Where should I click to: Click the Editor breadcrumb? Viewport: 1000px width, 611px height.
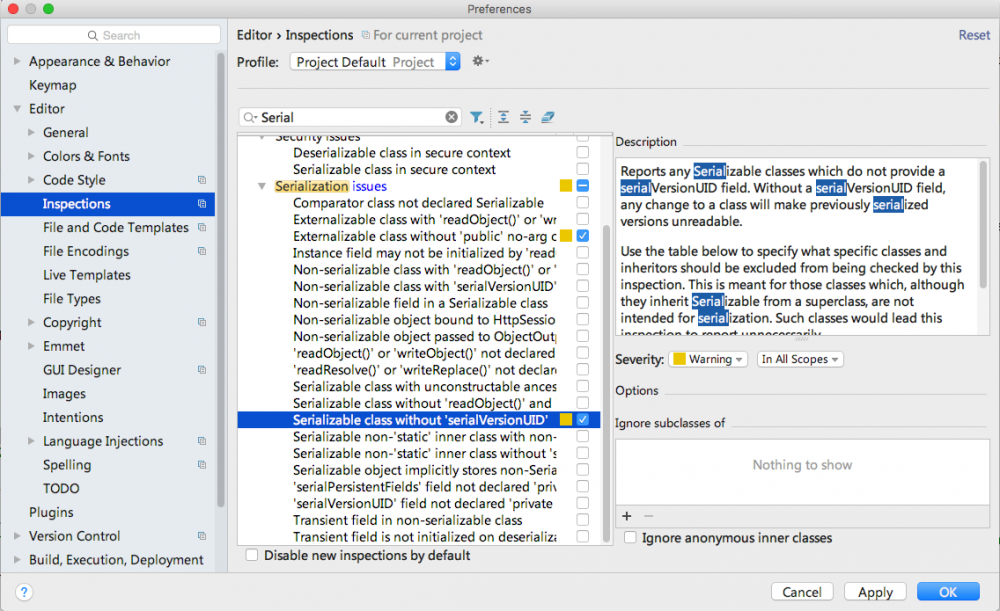pos(254,35)
